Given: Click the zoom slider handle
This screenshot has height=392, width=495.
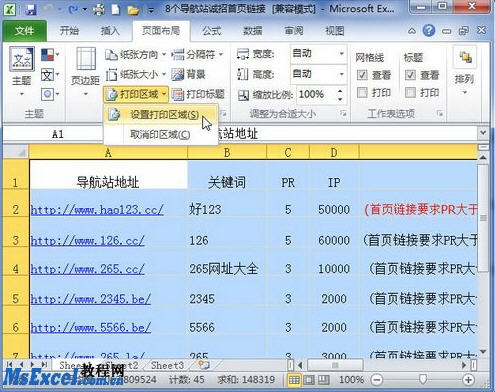Looking at the screenshot, I should (423, 379).
